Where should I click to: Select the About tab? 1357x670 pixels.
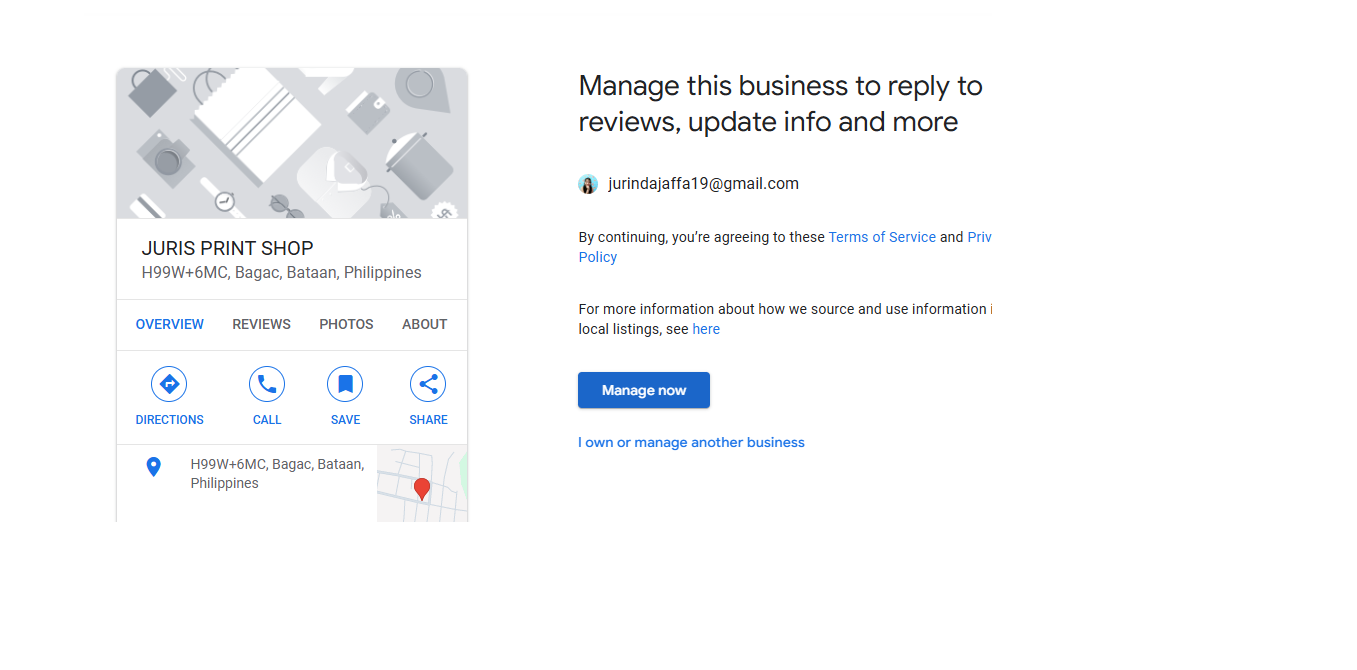(424, 324)
